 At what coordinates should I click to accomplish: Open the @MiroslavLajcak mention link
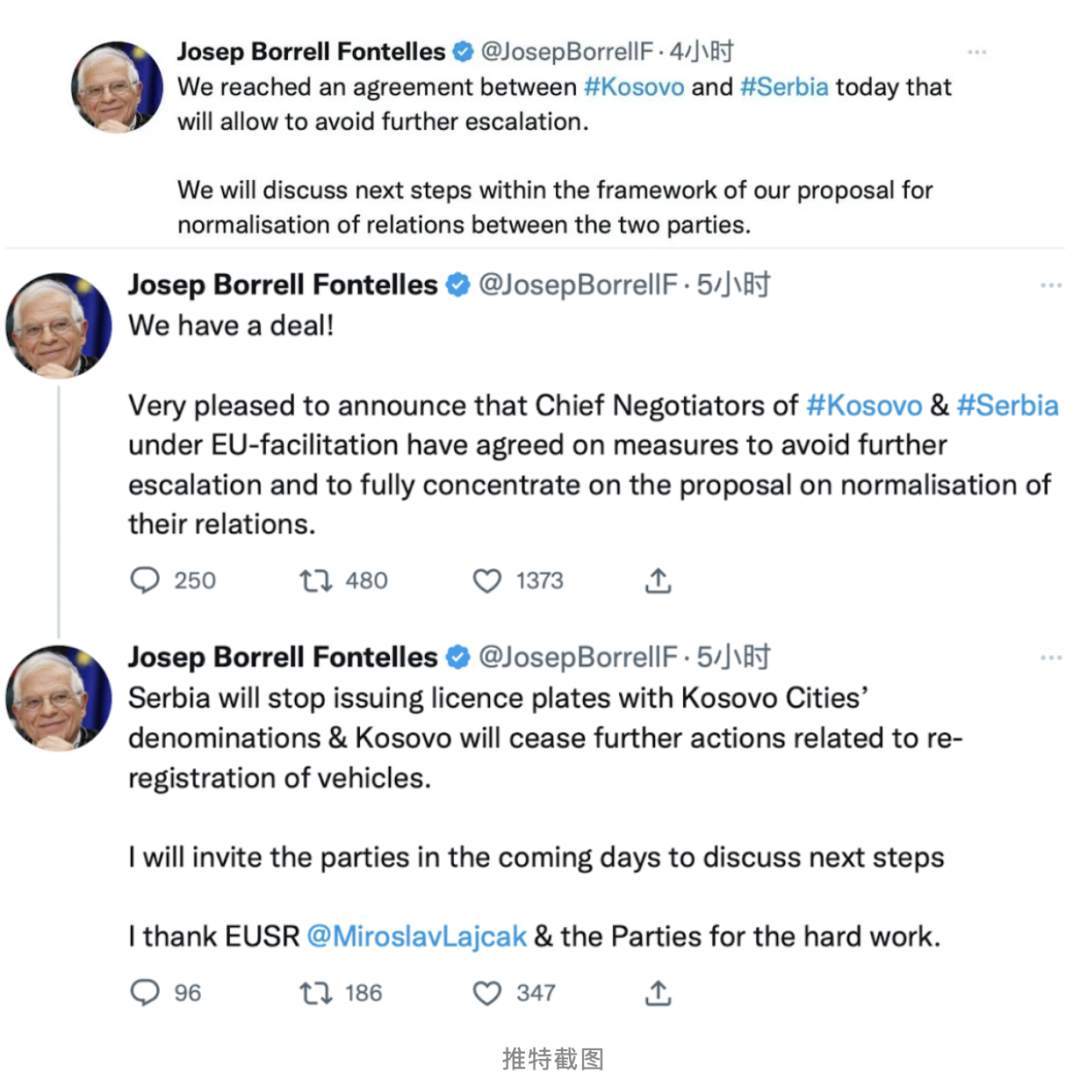[416, 937]
